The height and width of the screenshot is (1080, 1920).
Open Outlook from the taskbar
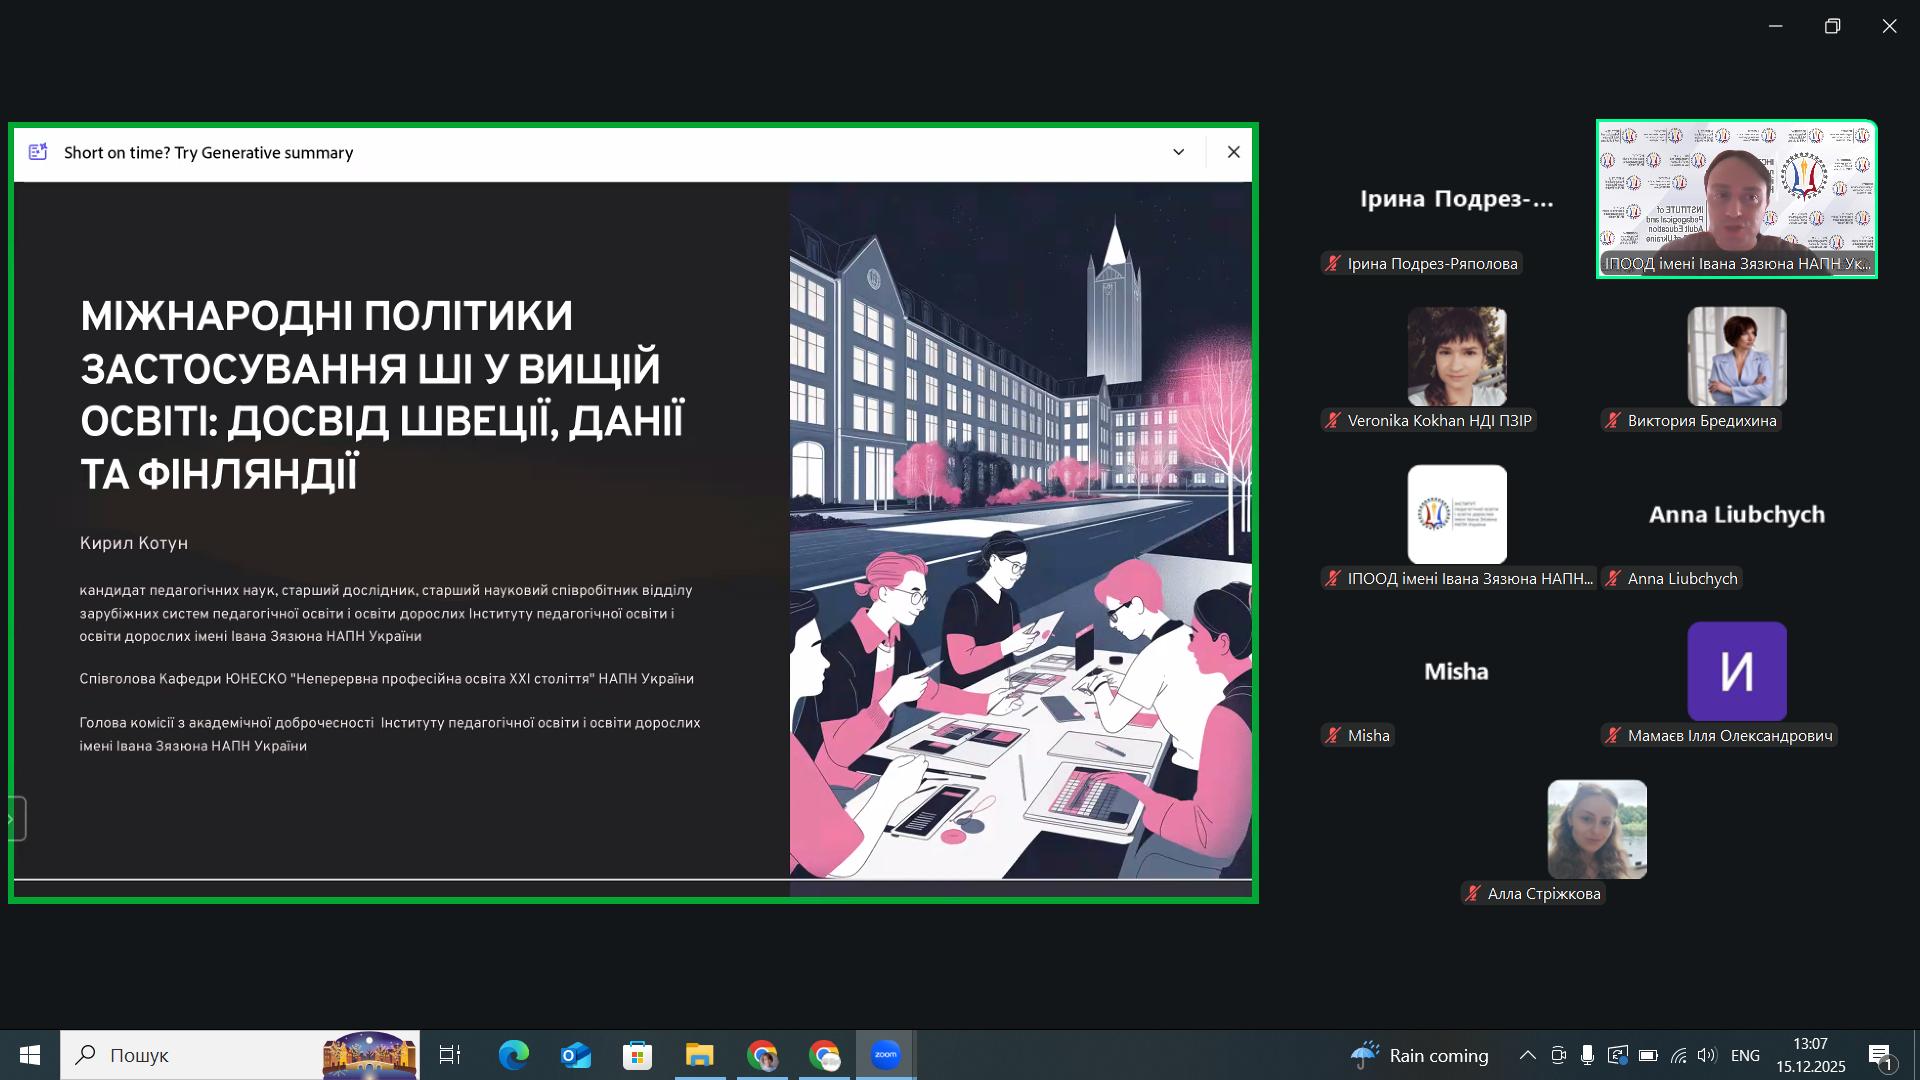pyautogui.click(x=576, y=1055)
